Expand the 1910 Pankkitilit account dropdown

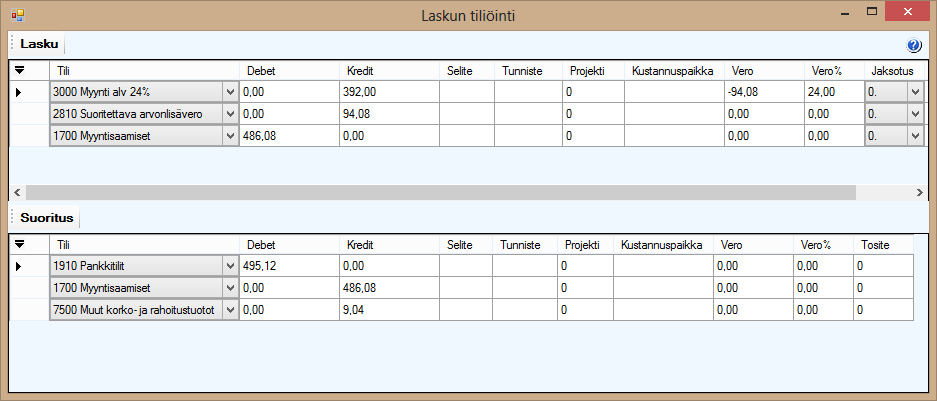pos(231,267)
